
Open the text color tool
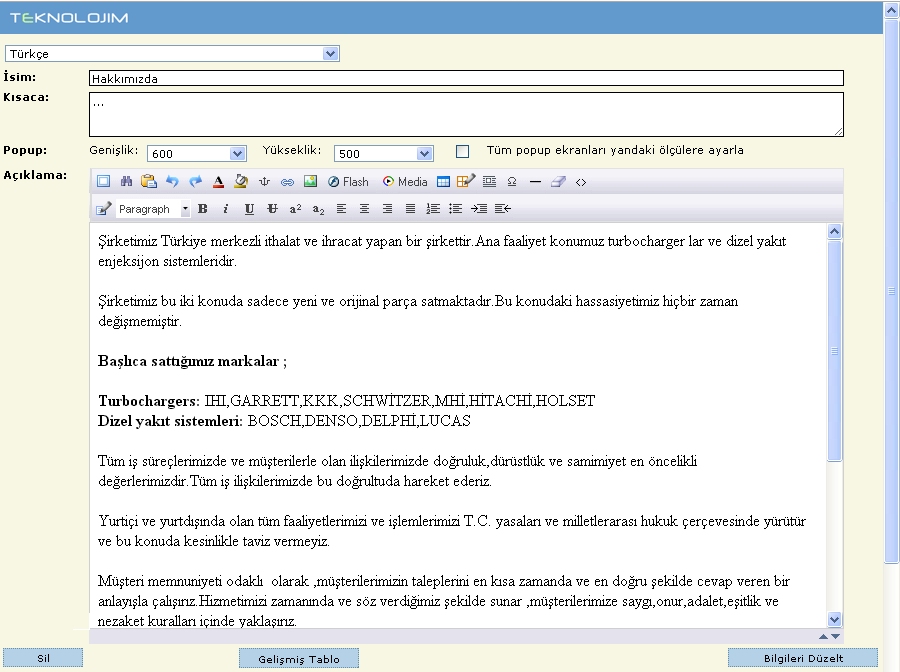[x=218, y=182]
